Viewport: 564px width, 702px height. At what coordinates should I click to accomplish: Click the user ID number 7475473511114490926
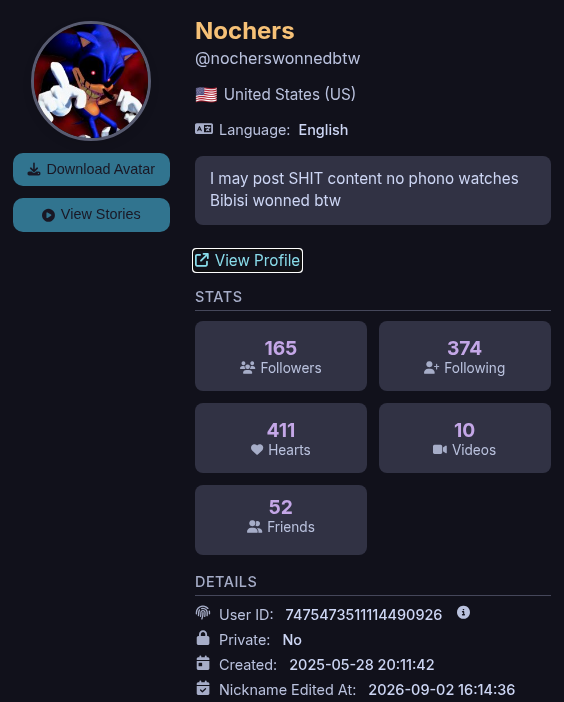pos(363,615)
